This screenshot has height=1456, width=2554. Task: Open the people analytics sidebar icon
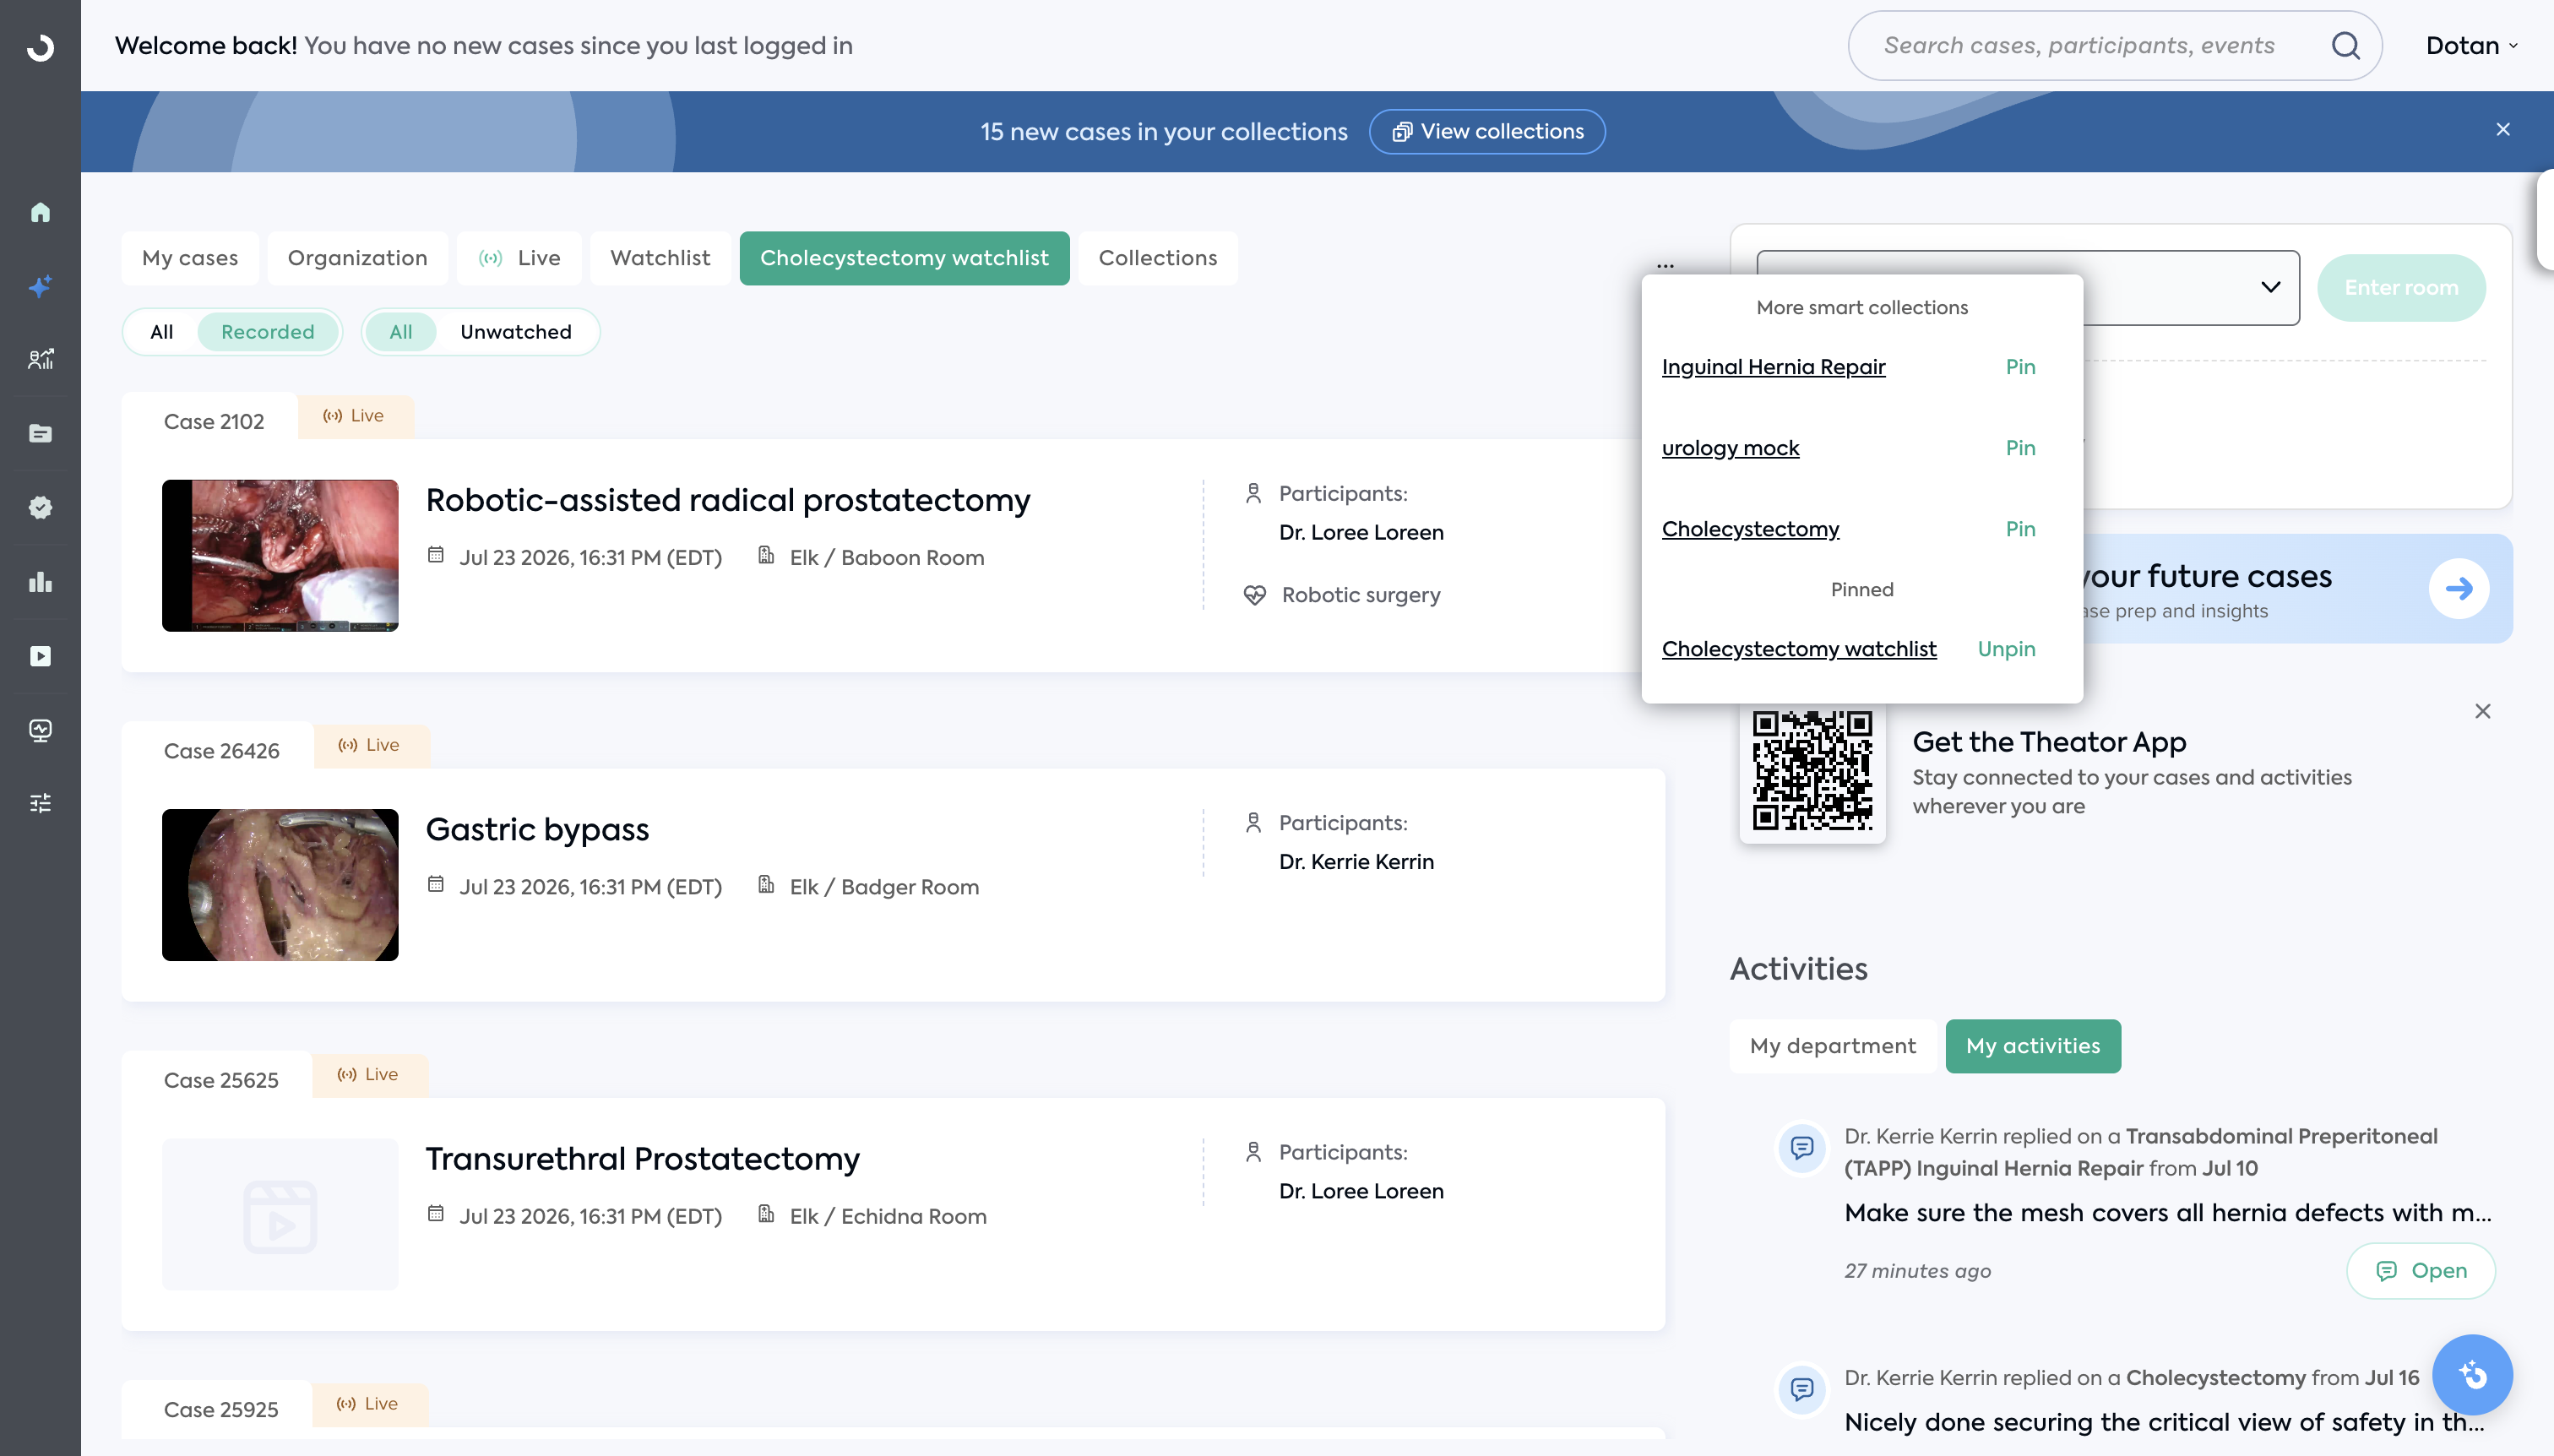pos(40,360)
